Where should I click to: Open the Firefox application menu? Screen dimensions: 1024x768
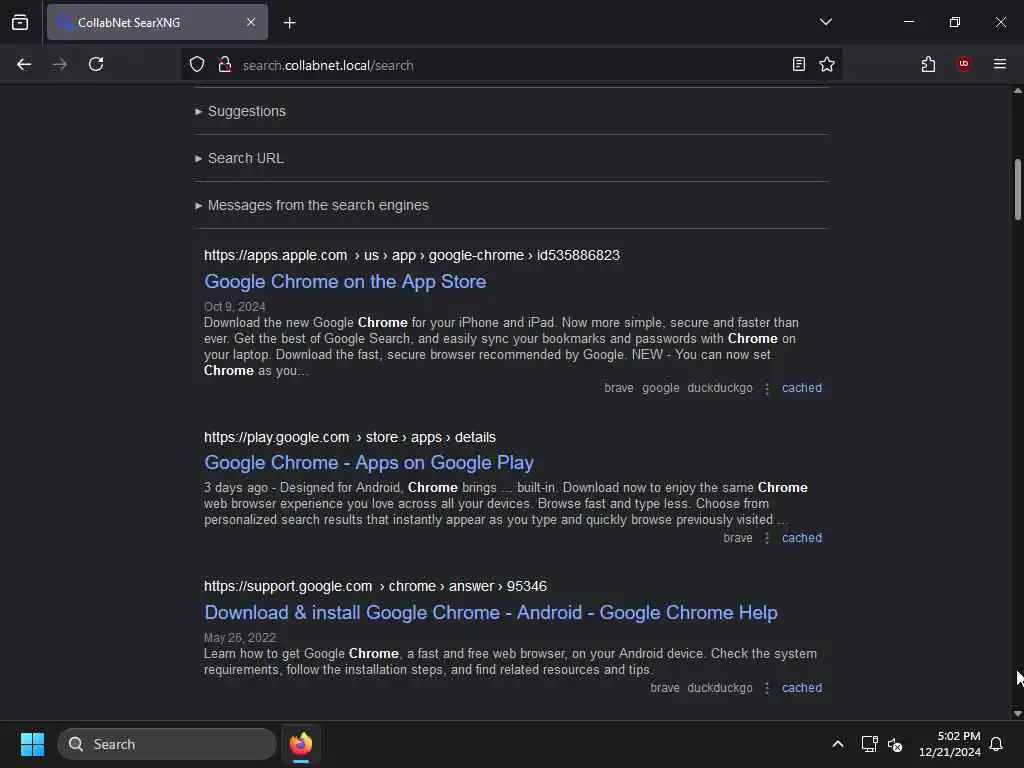point(1000,64)
